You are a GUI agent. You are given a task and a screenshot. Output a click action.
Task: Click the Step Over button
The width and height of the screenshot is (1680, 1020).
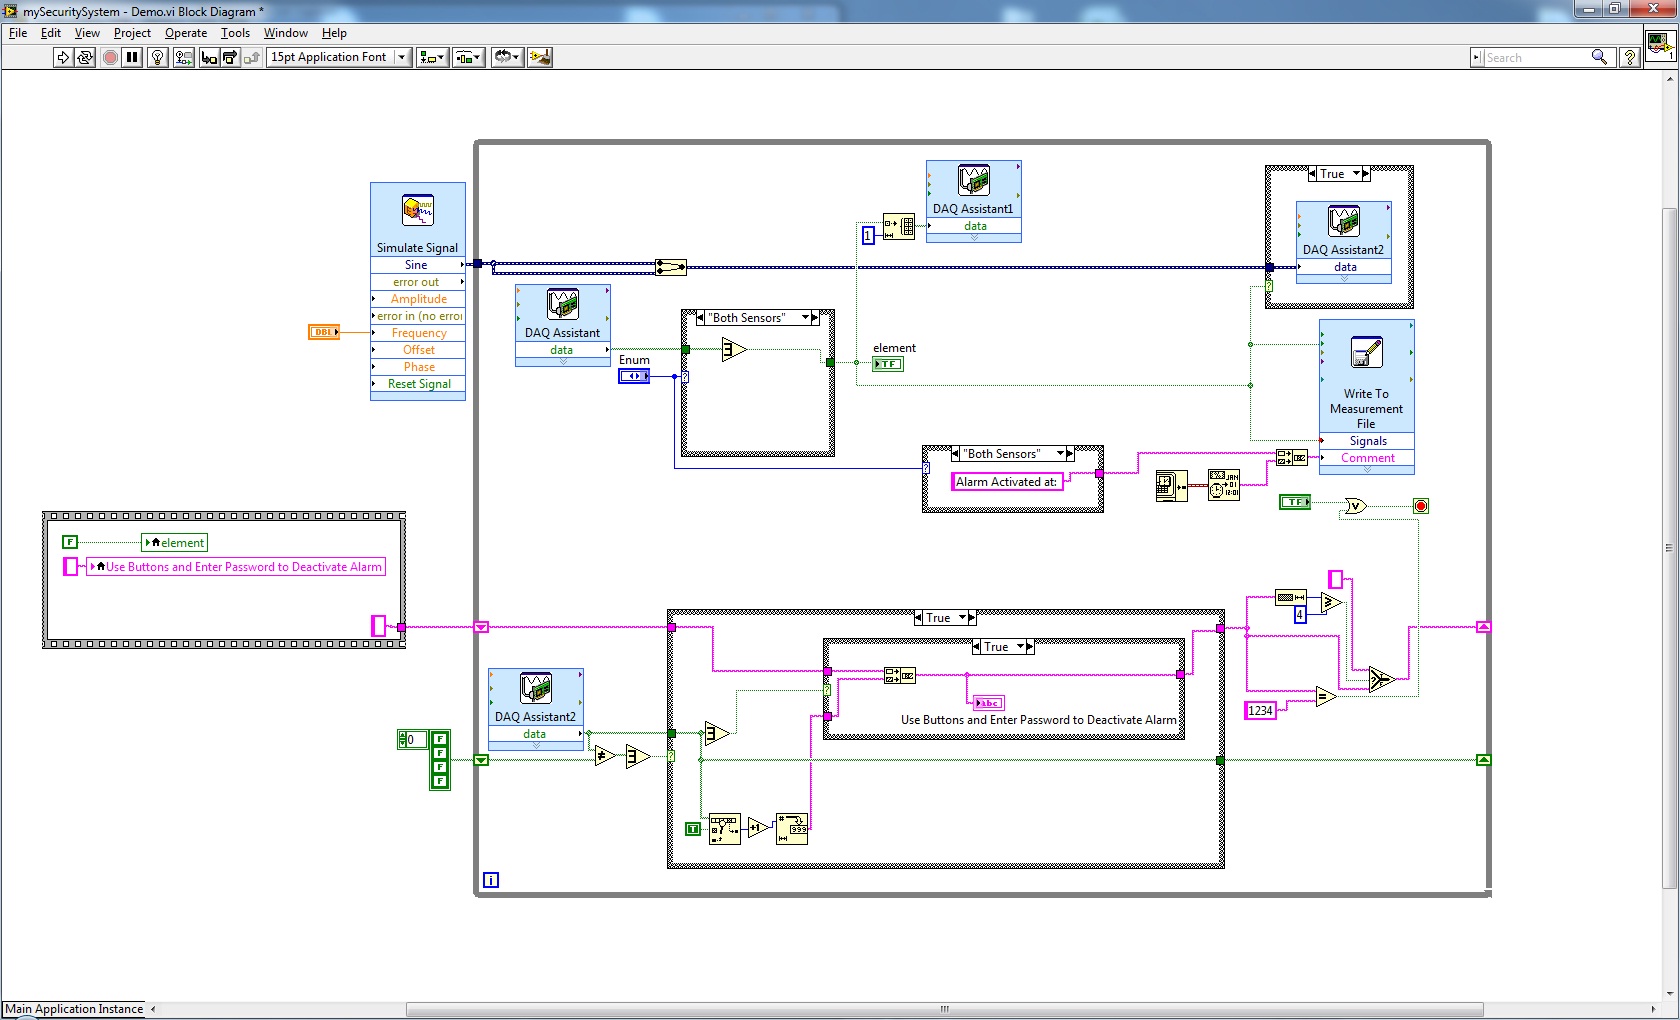coord(230,57)
